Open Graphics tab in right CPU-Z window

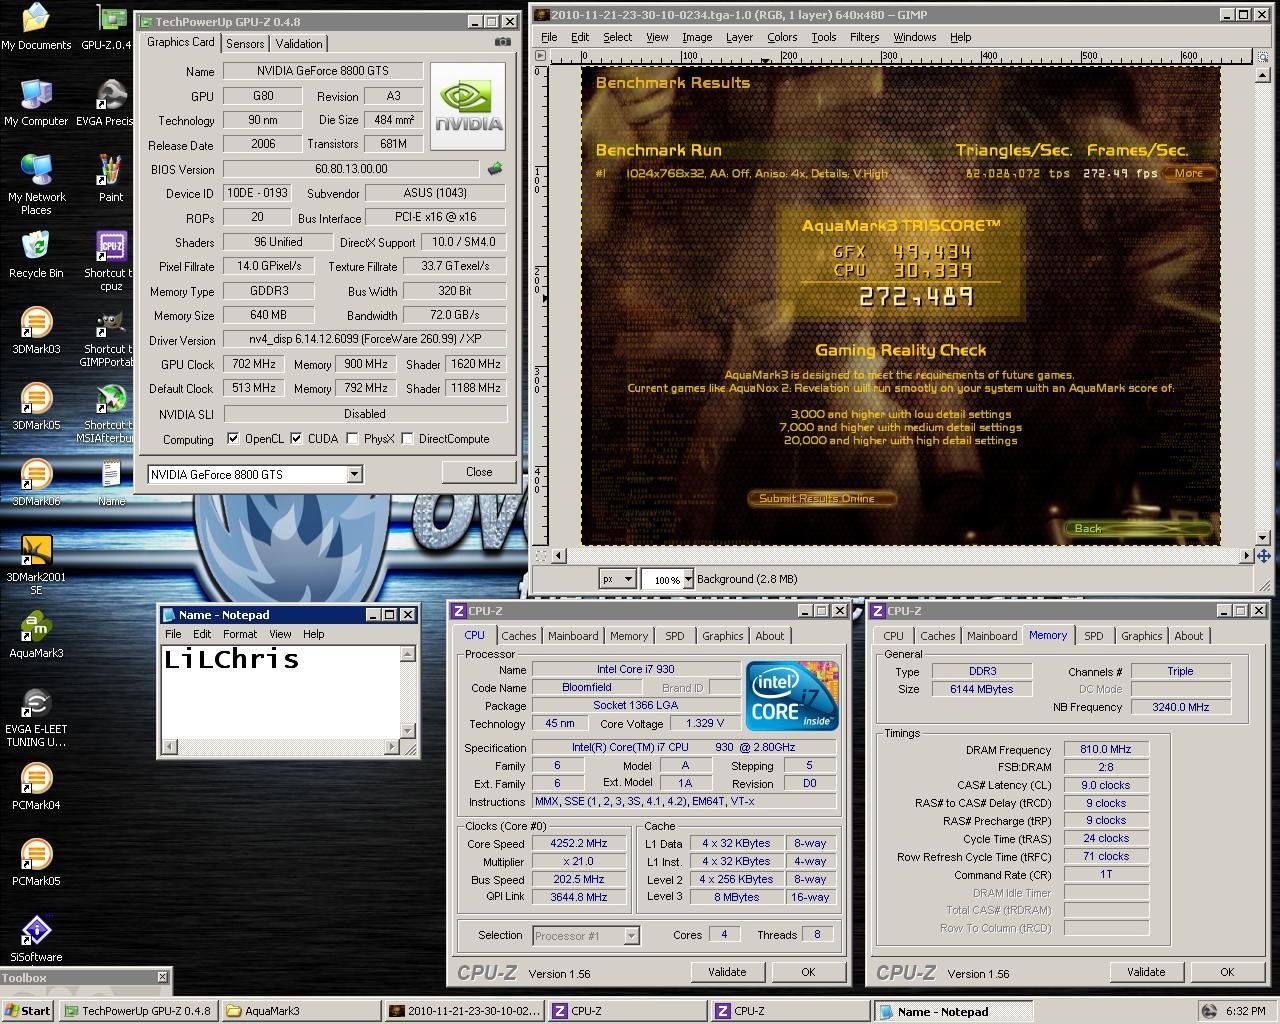[1141, 636]
